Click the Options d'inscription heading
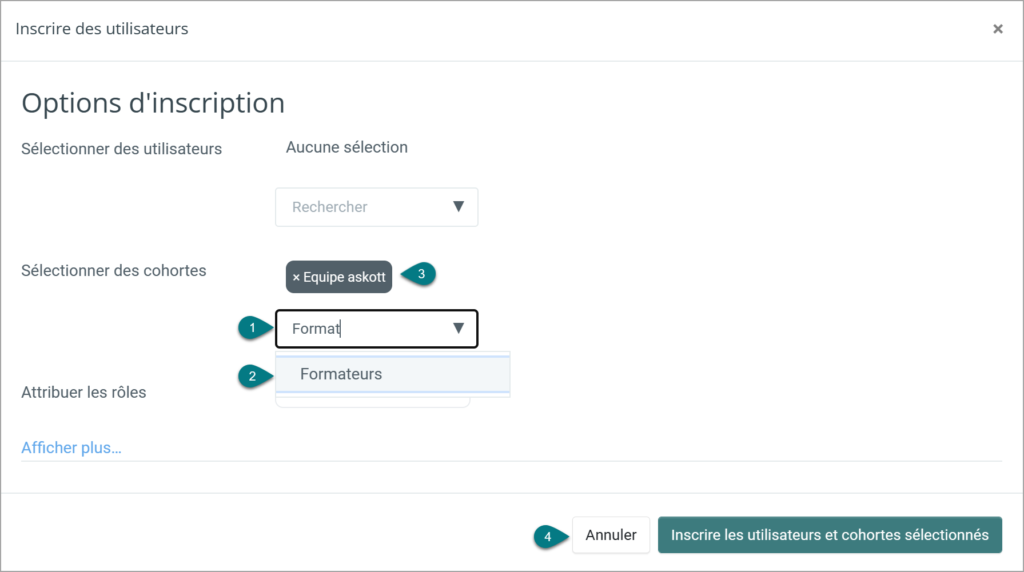The width and height of the screenshot is (1024, 572). [153, 103]
